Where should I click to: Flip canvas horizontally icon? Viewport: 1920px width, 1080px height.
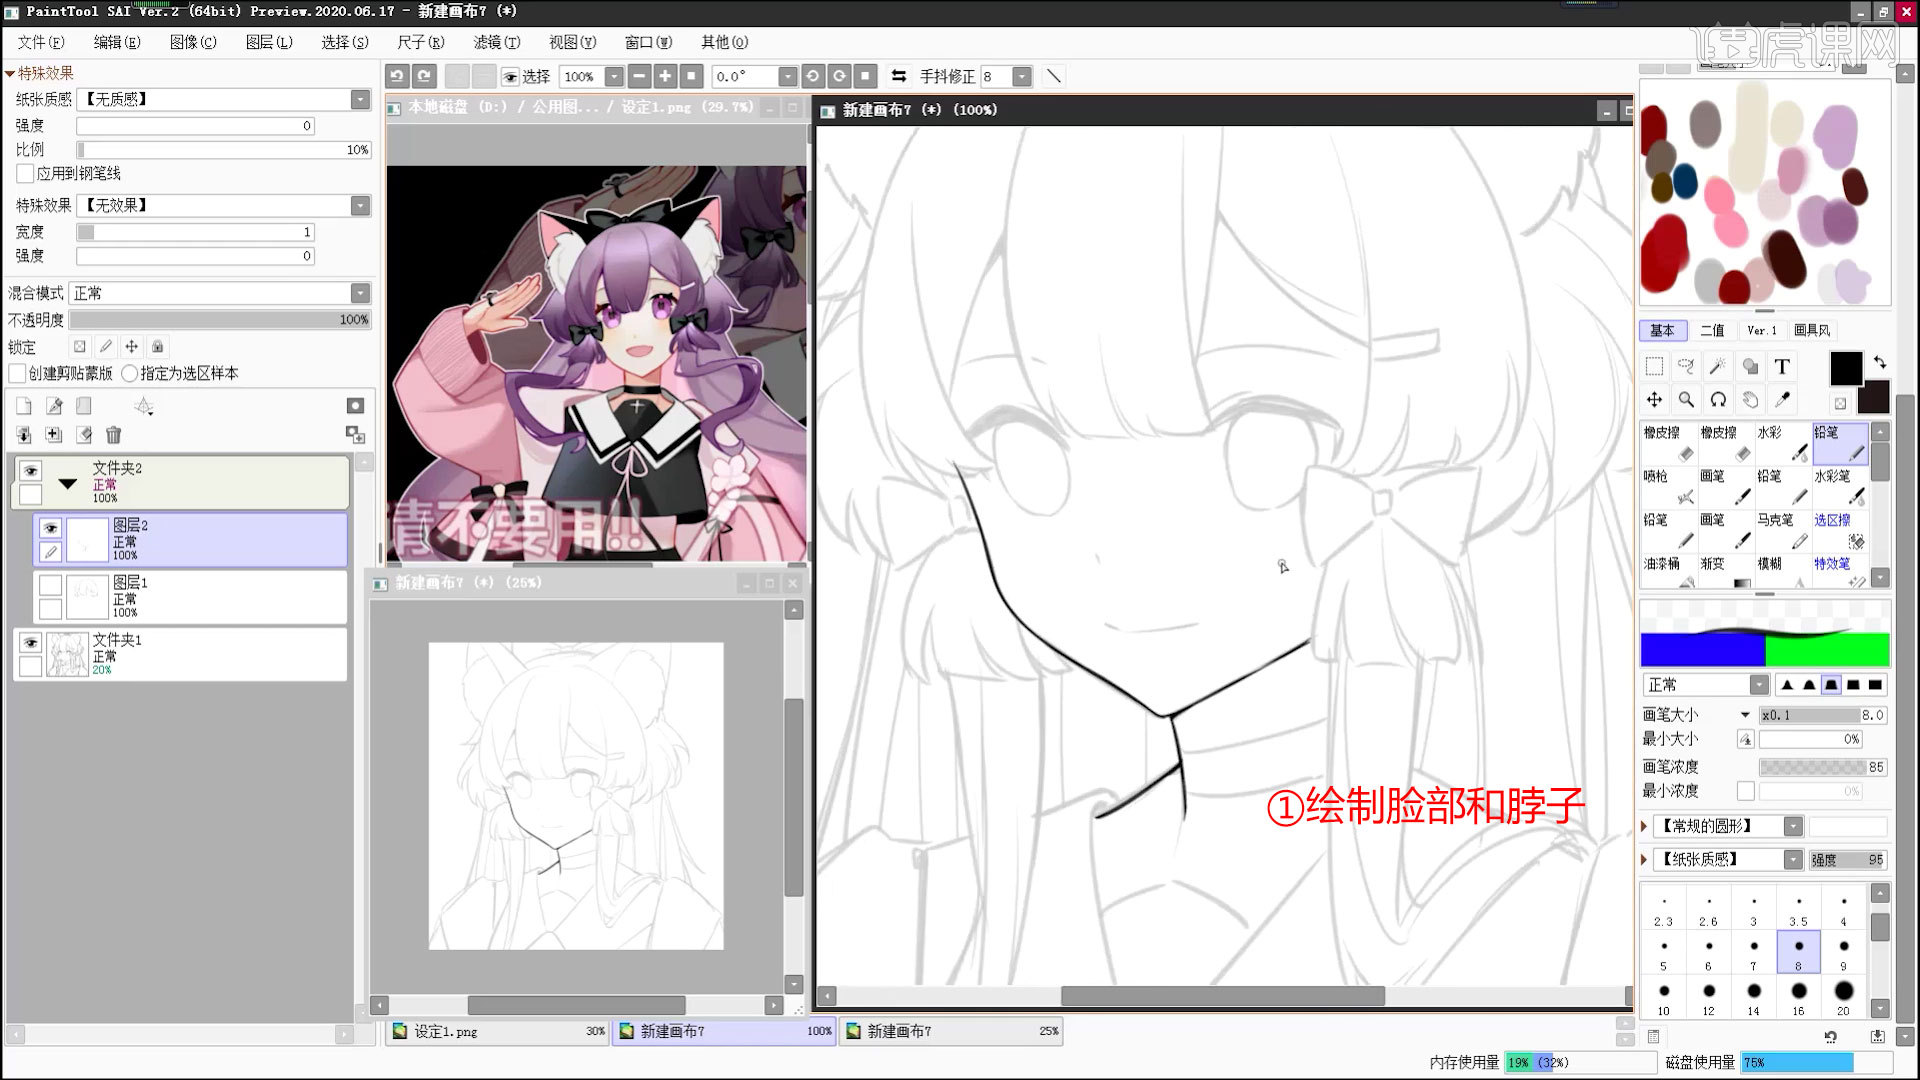(898, 76)
